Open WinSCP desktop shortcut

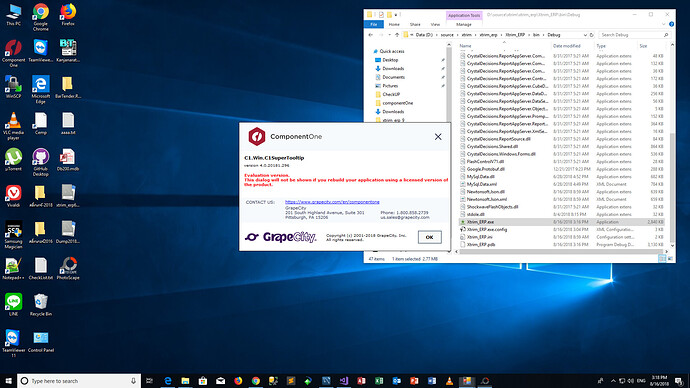pos(13,87)
